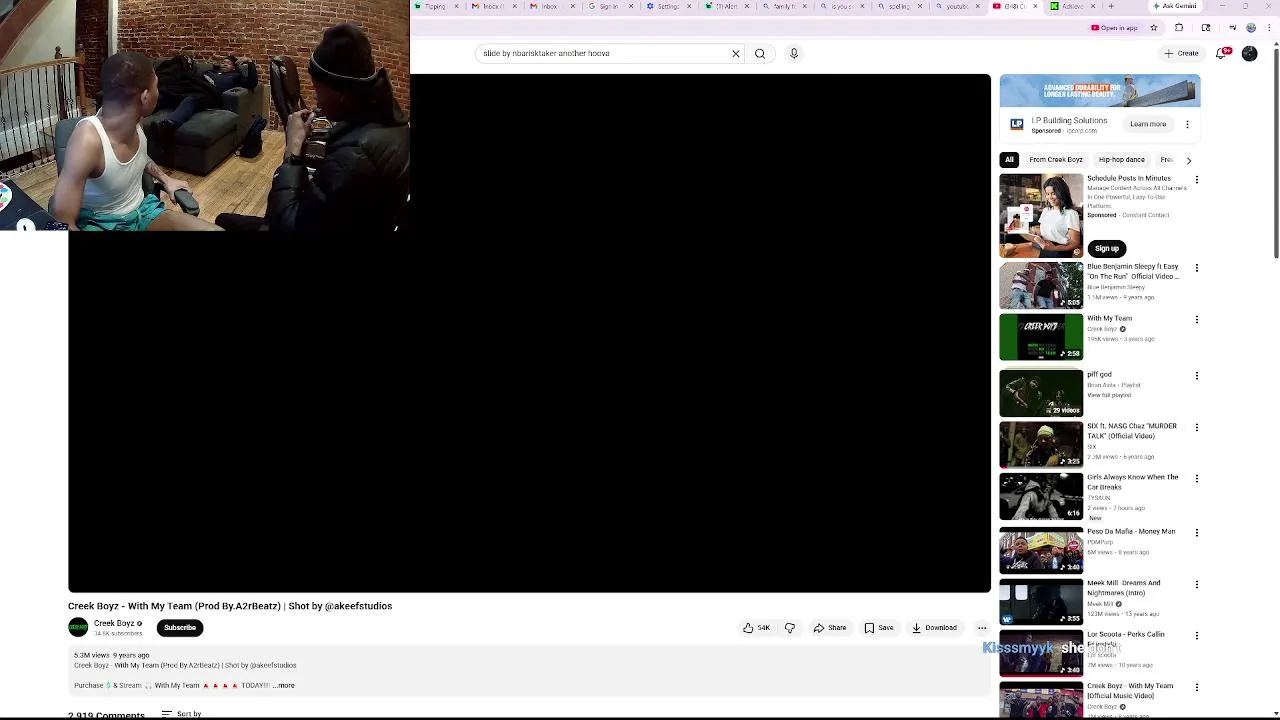Switch to the first Gmail Inbox tab
Image resolution: width=1280 pixels, height=720 pixels.
(x=492, y=6)
